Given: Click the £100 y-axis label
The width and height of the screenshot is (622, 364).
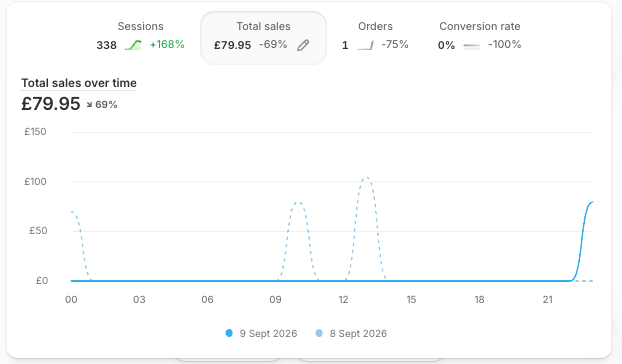Looking at the screenshot, I should pyautogui.click(x=35, y=182).
